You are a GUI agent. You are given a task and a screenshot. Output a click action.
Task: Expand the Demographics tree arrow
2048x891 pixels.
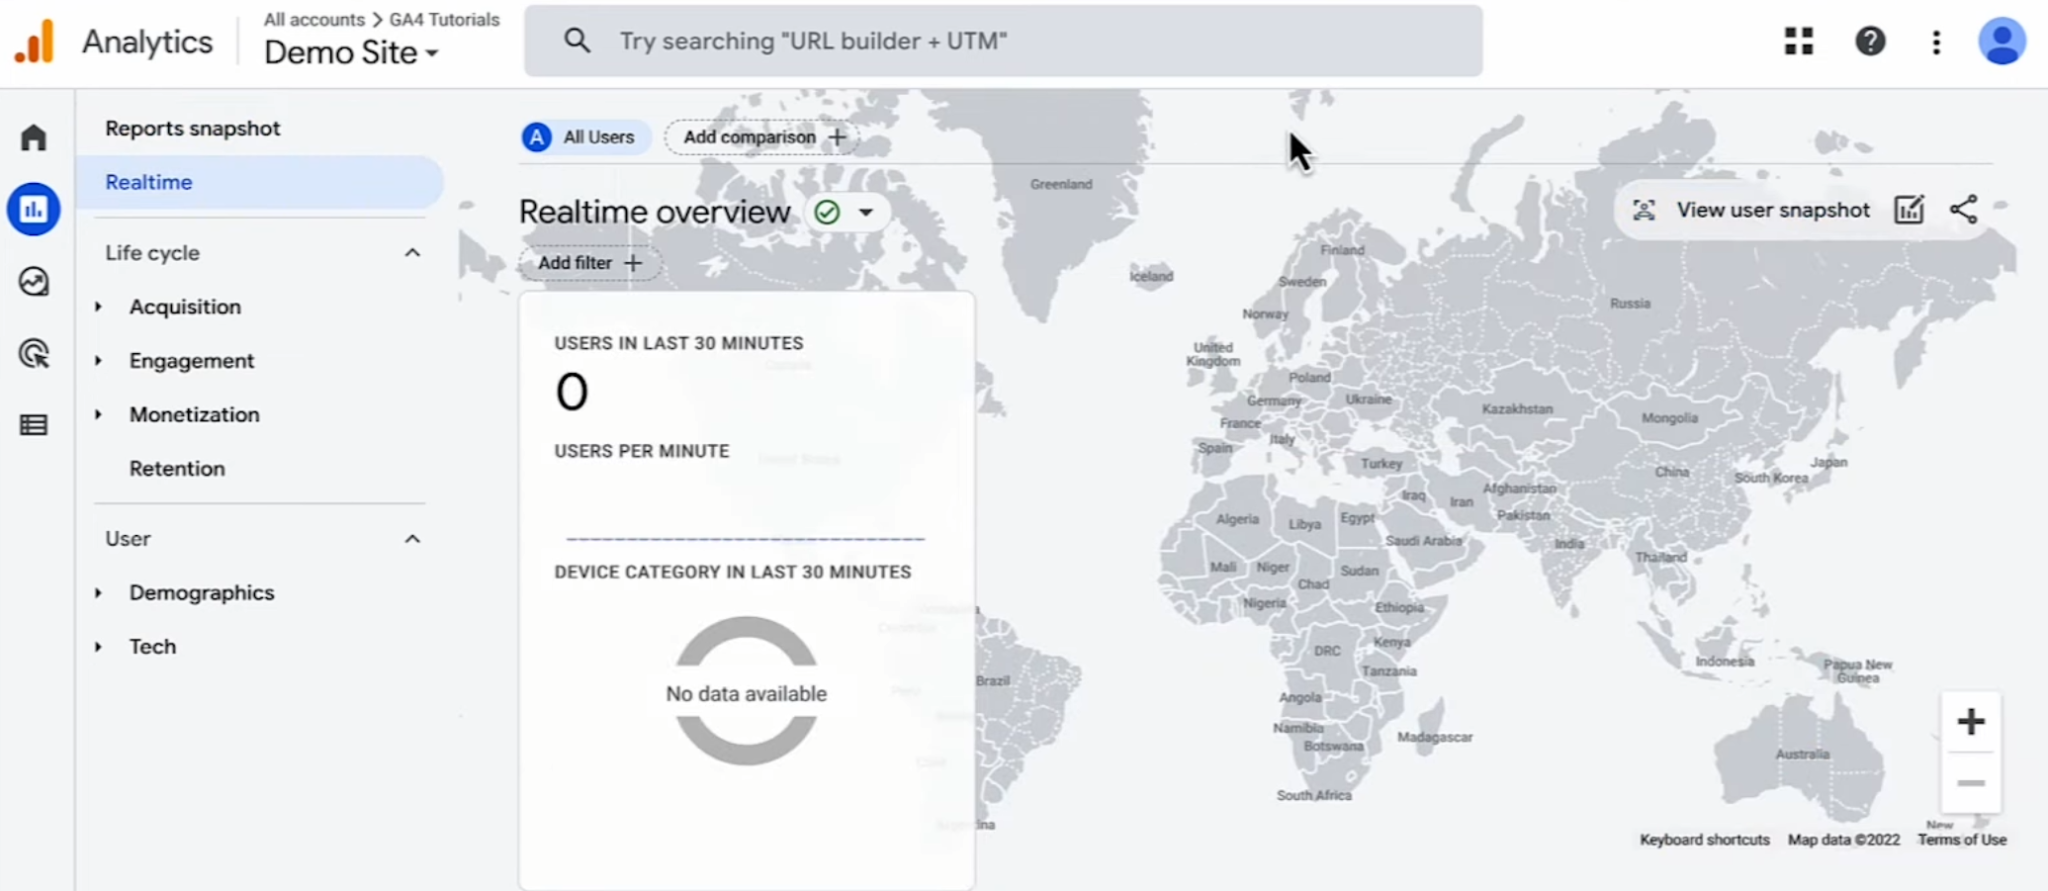[98, 593]
